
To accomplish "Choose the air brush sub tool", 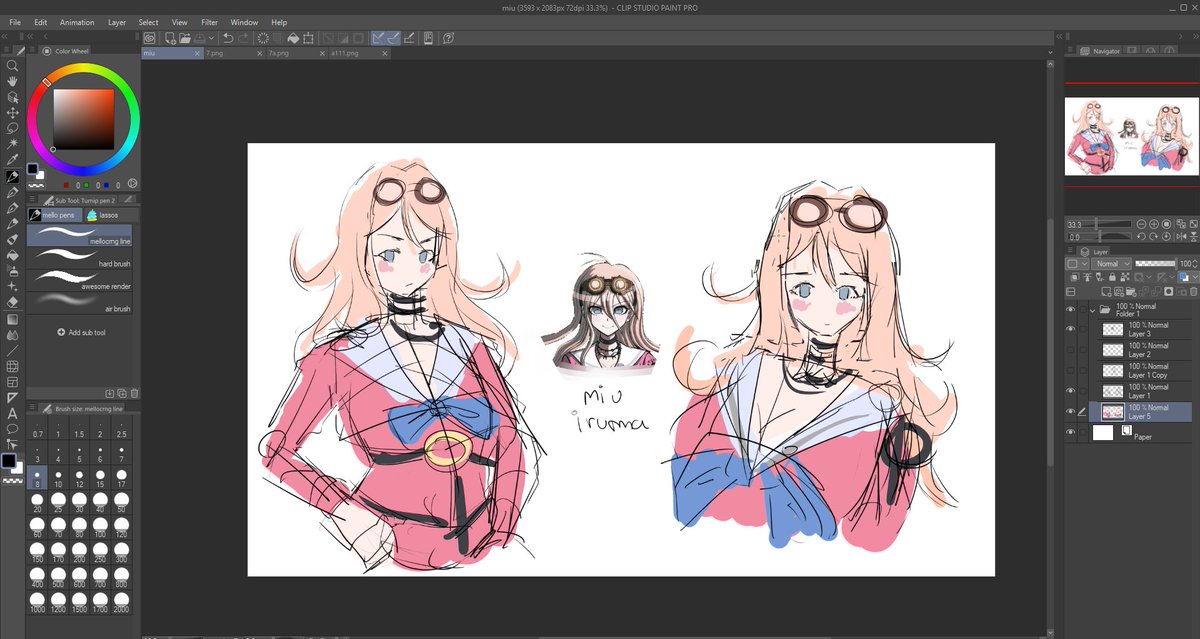I will [81, 302].
